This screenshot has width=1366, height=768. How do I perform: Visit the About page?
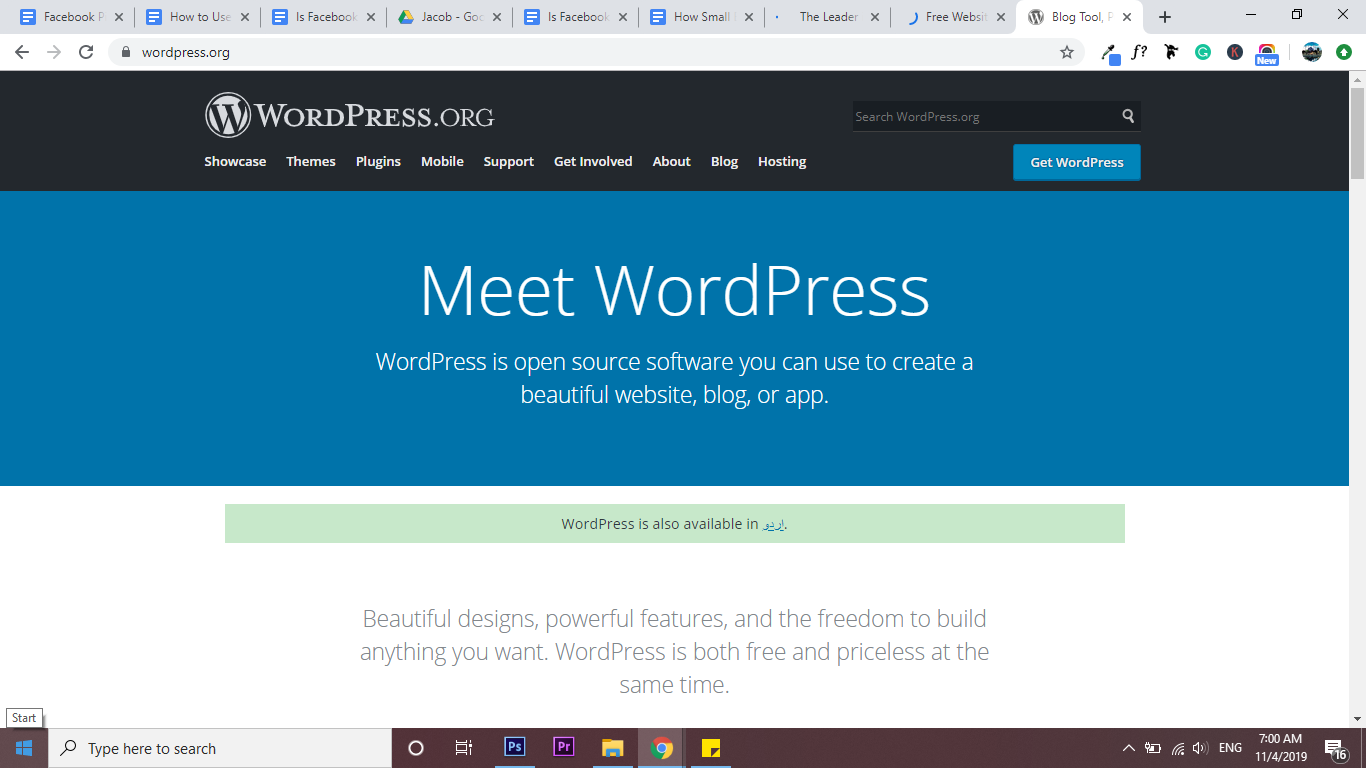coord(672,161)
